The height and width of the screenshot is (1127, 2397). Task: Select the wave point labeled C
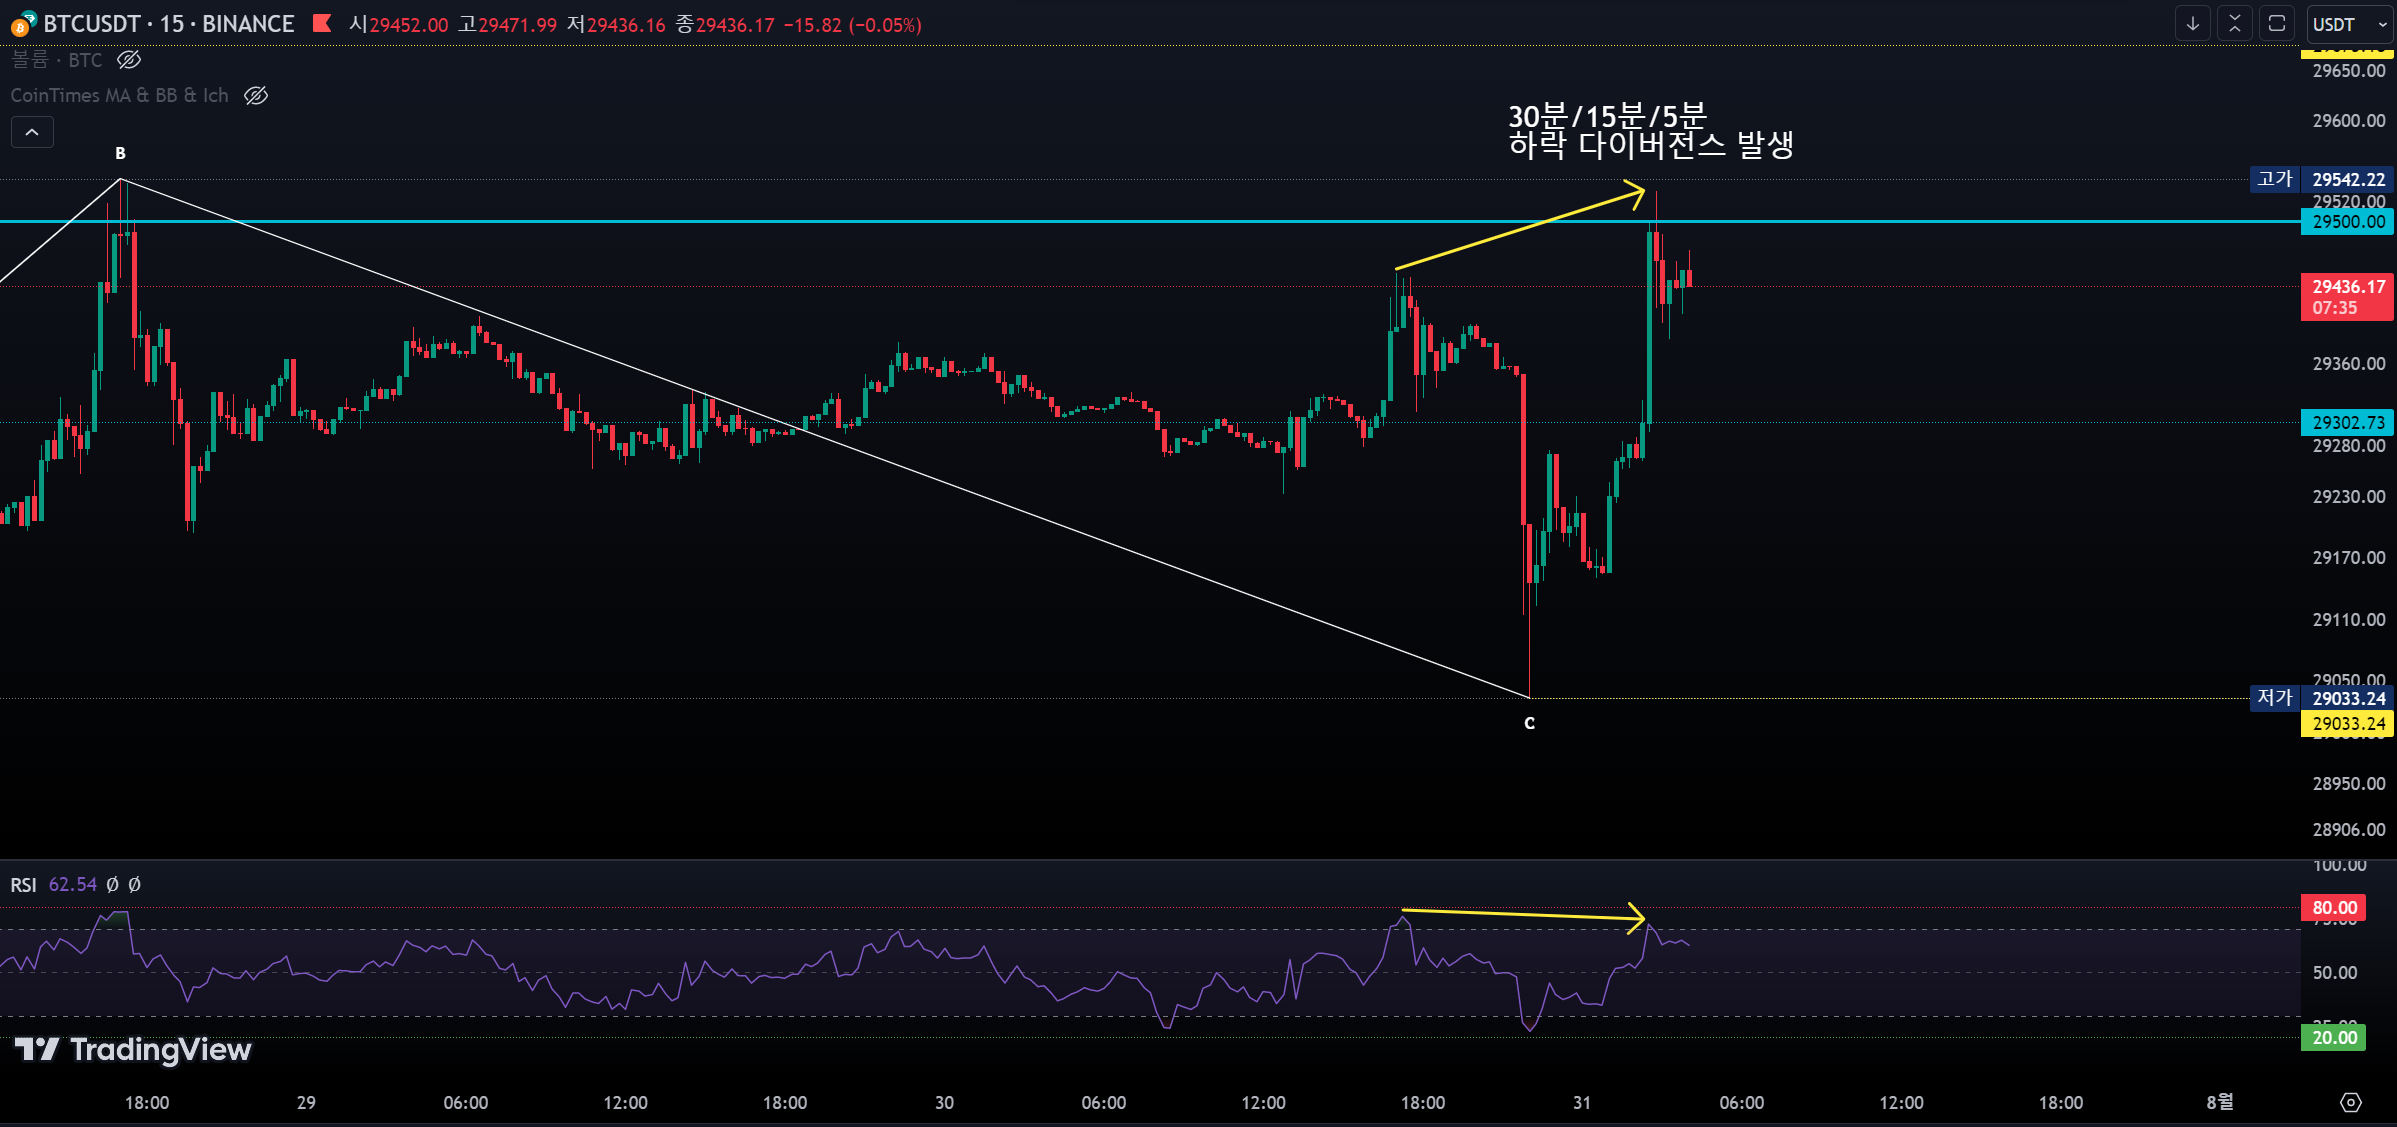point(1529,723)
